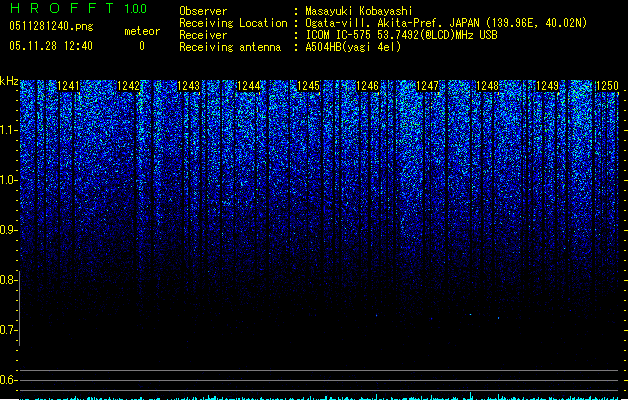The height and width of the screenshot is (400, 629).
Task: Click the 1248 time marker
Action: click(487, 86)
